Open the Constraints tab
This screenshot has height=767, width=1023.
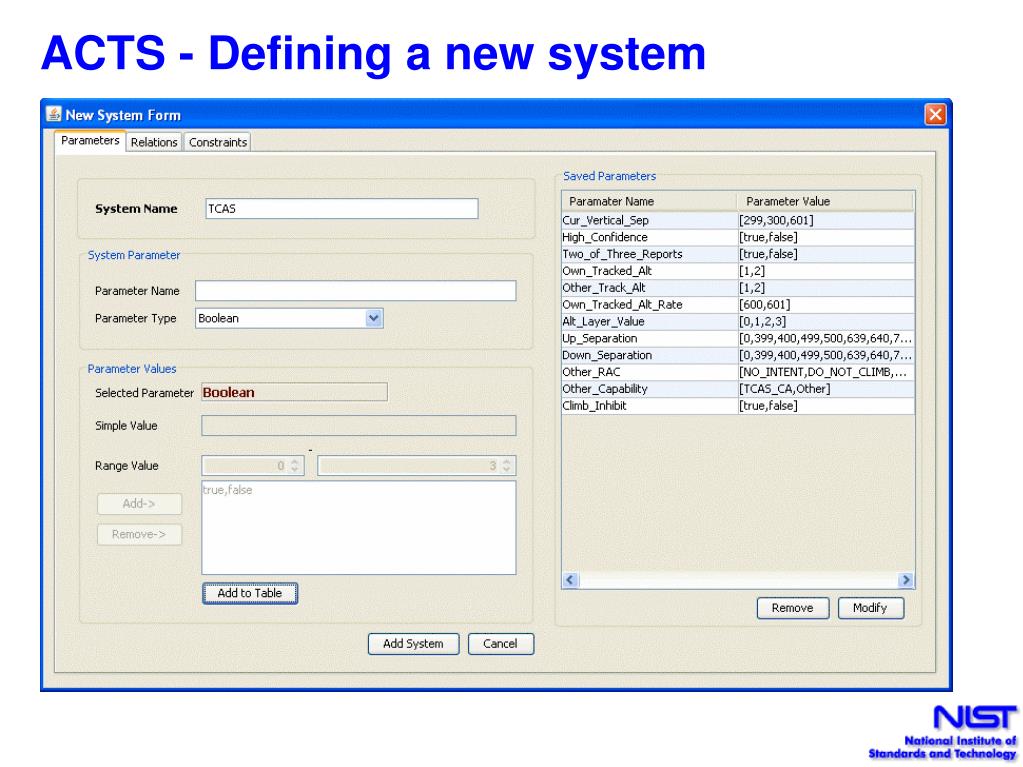(x=218, y=142)
